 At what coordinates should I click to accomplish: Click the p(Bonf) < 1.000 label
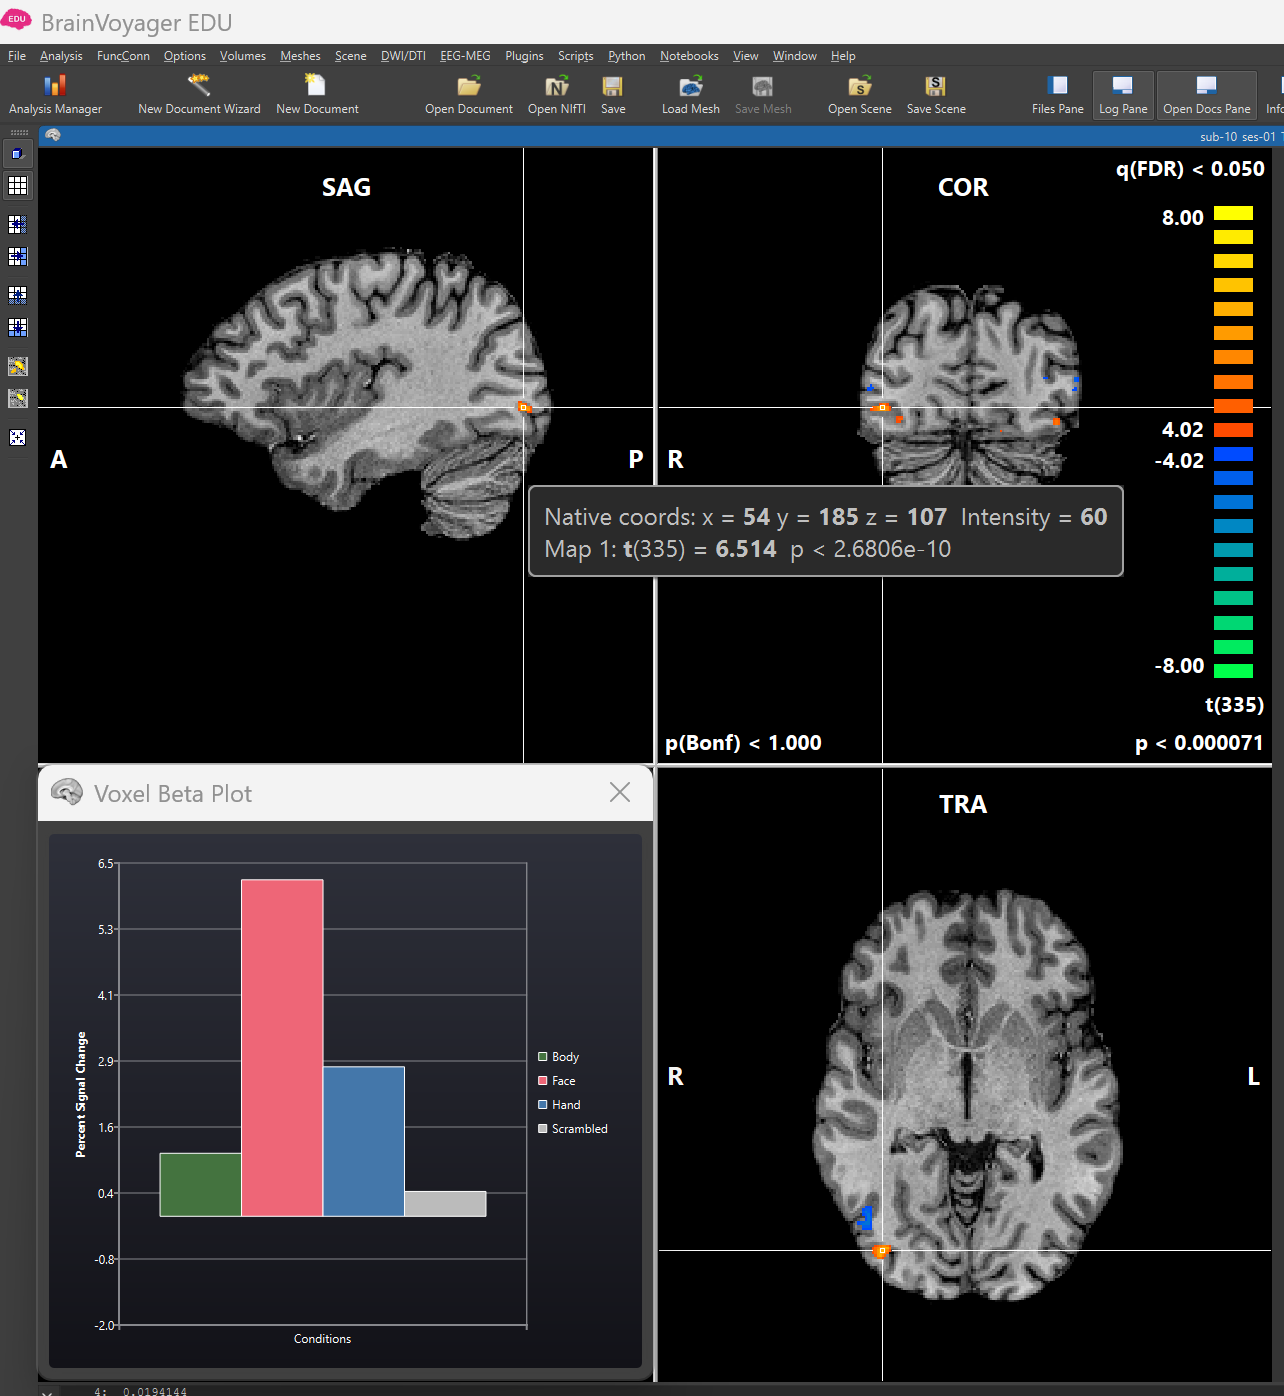click(743, 743)
